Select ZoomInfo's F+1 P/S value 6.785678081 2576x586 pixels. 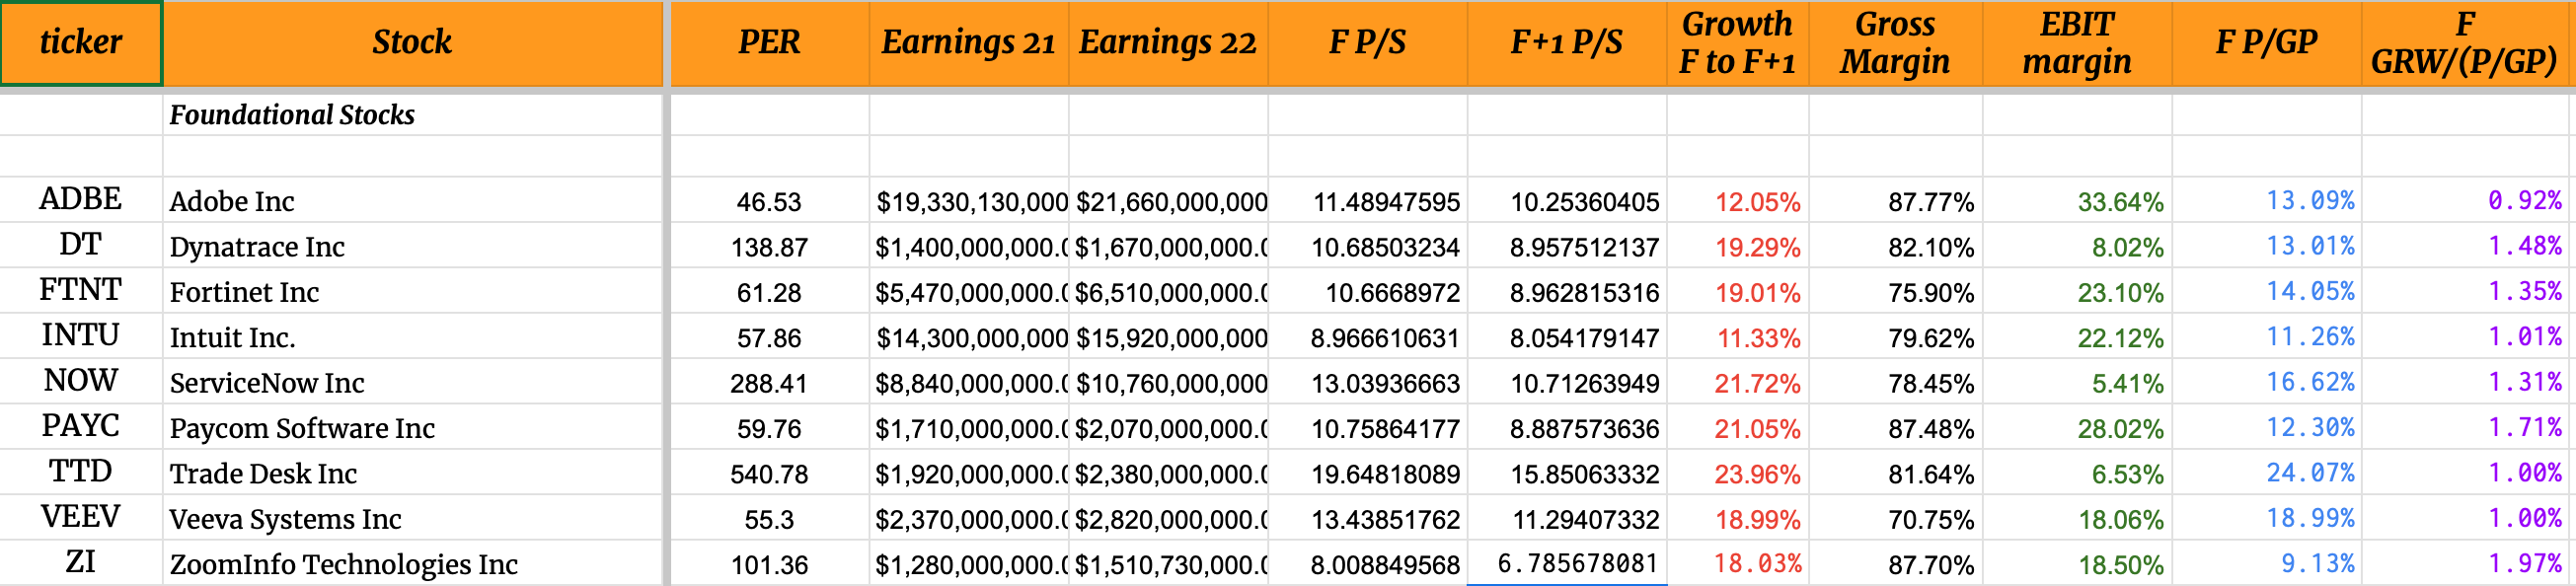(x=1577, y=564)
